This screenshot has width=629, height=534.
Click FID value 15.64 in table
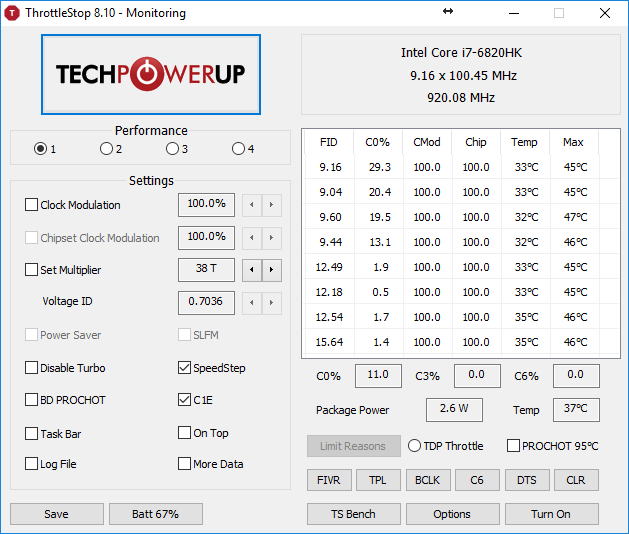pyautogui.click(x=329, y=342)
